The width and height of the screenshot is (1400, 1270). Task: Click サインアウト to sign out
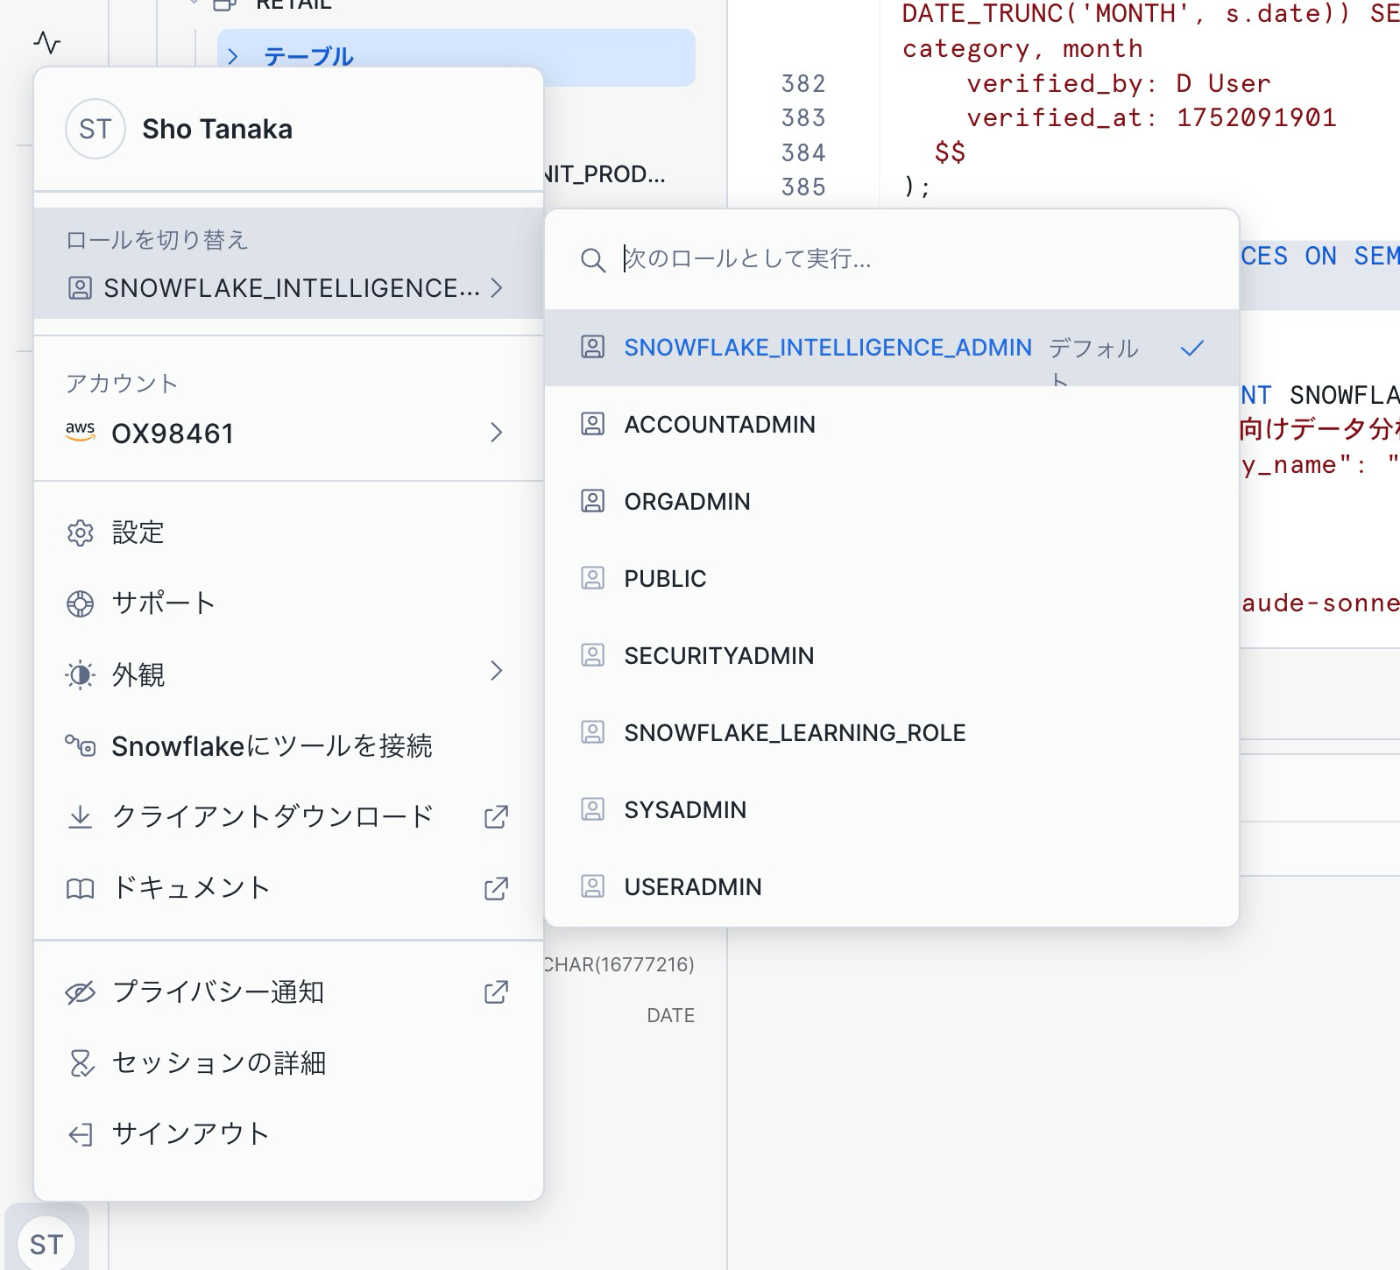(x=288, y=1134)
